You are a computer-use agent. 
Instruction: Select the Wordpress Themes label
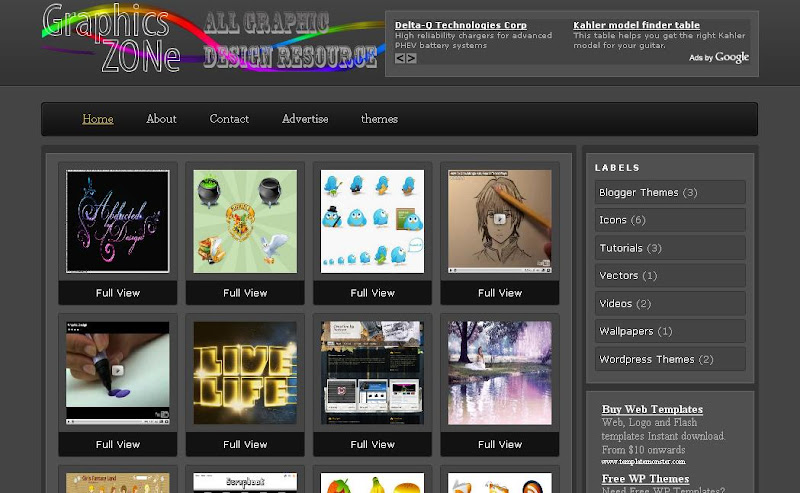pos(670,359)
